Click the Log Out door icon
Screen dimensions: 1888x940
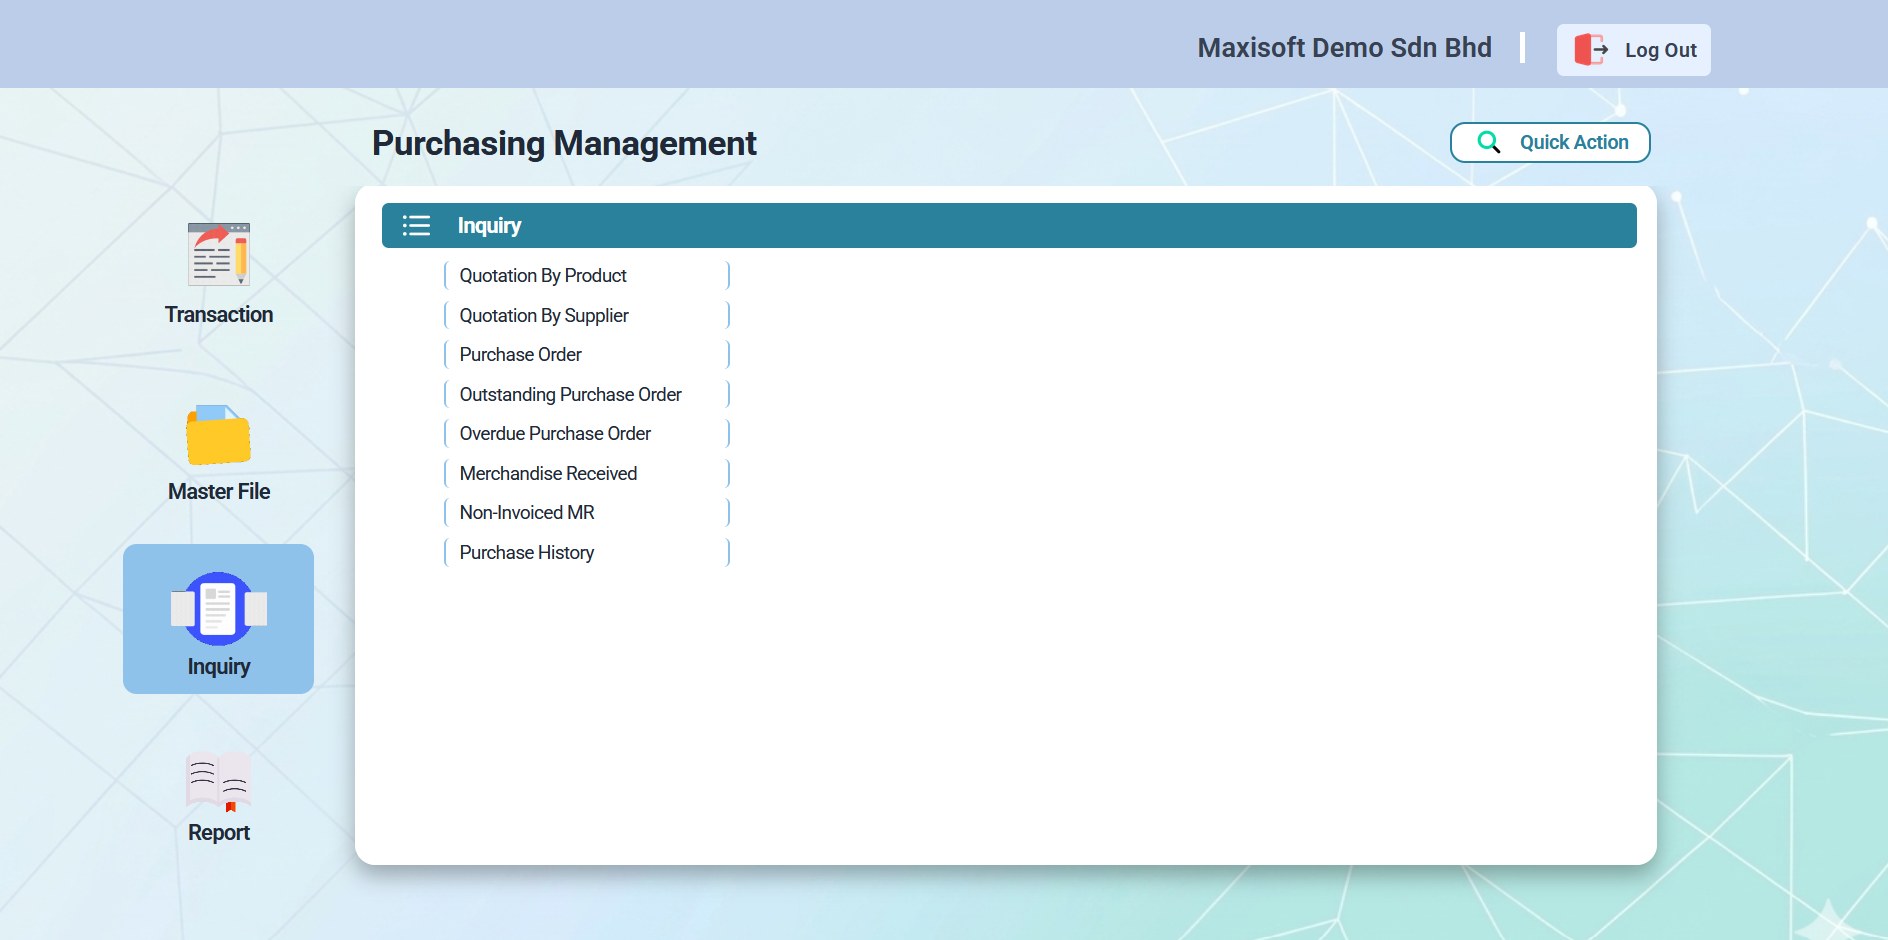pyautogui.click(x=1591, y=49)
